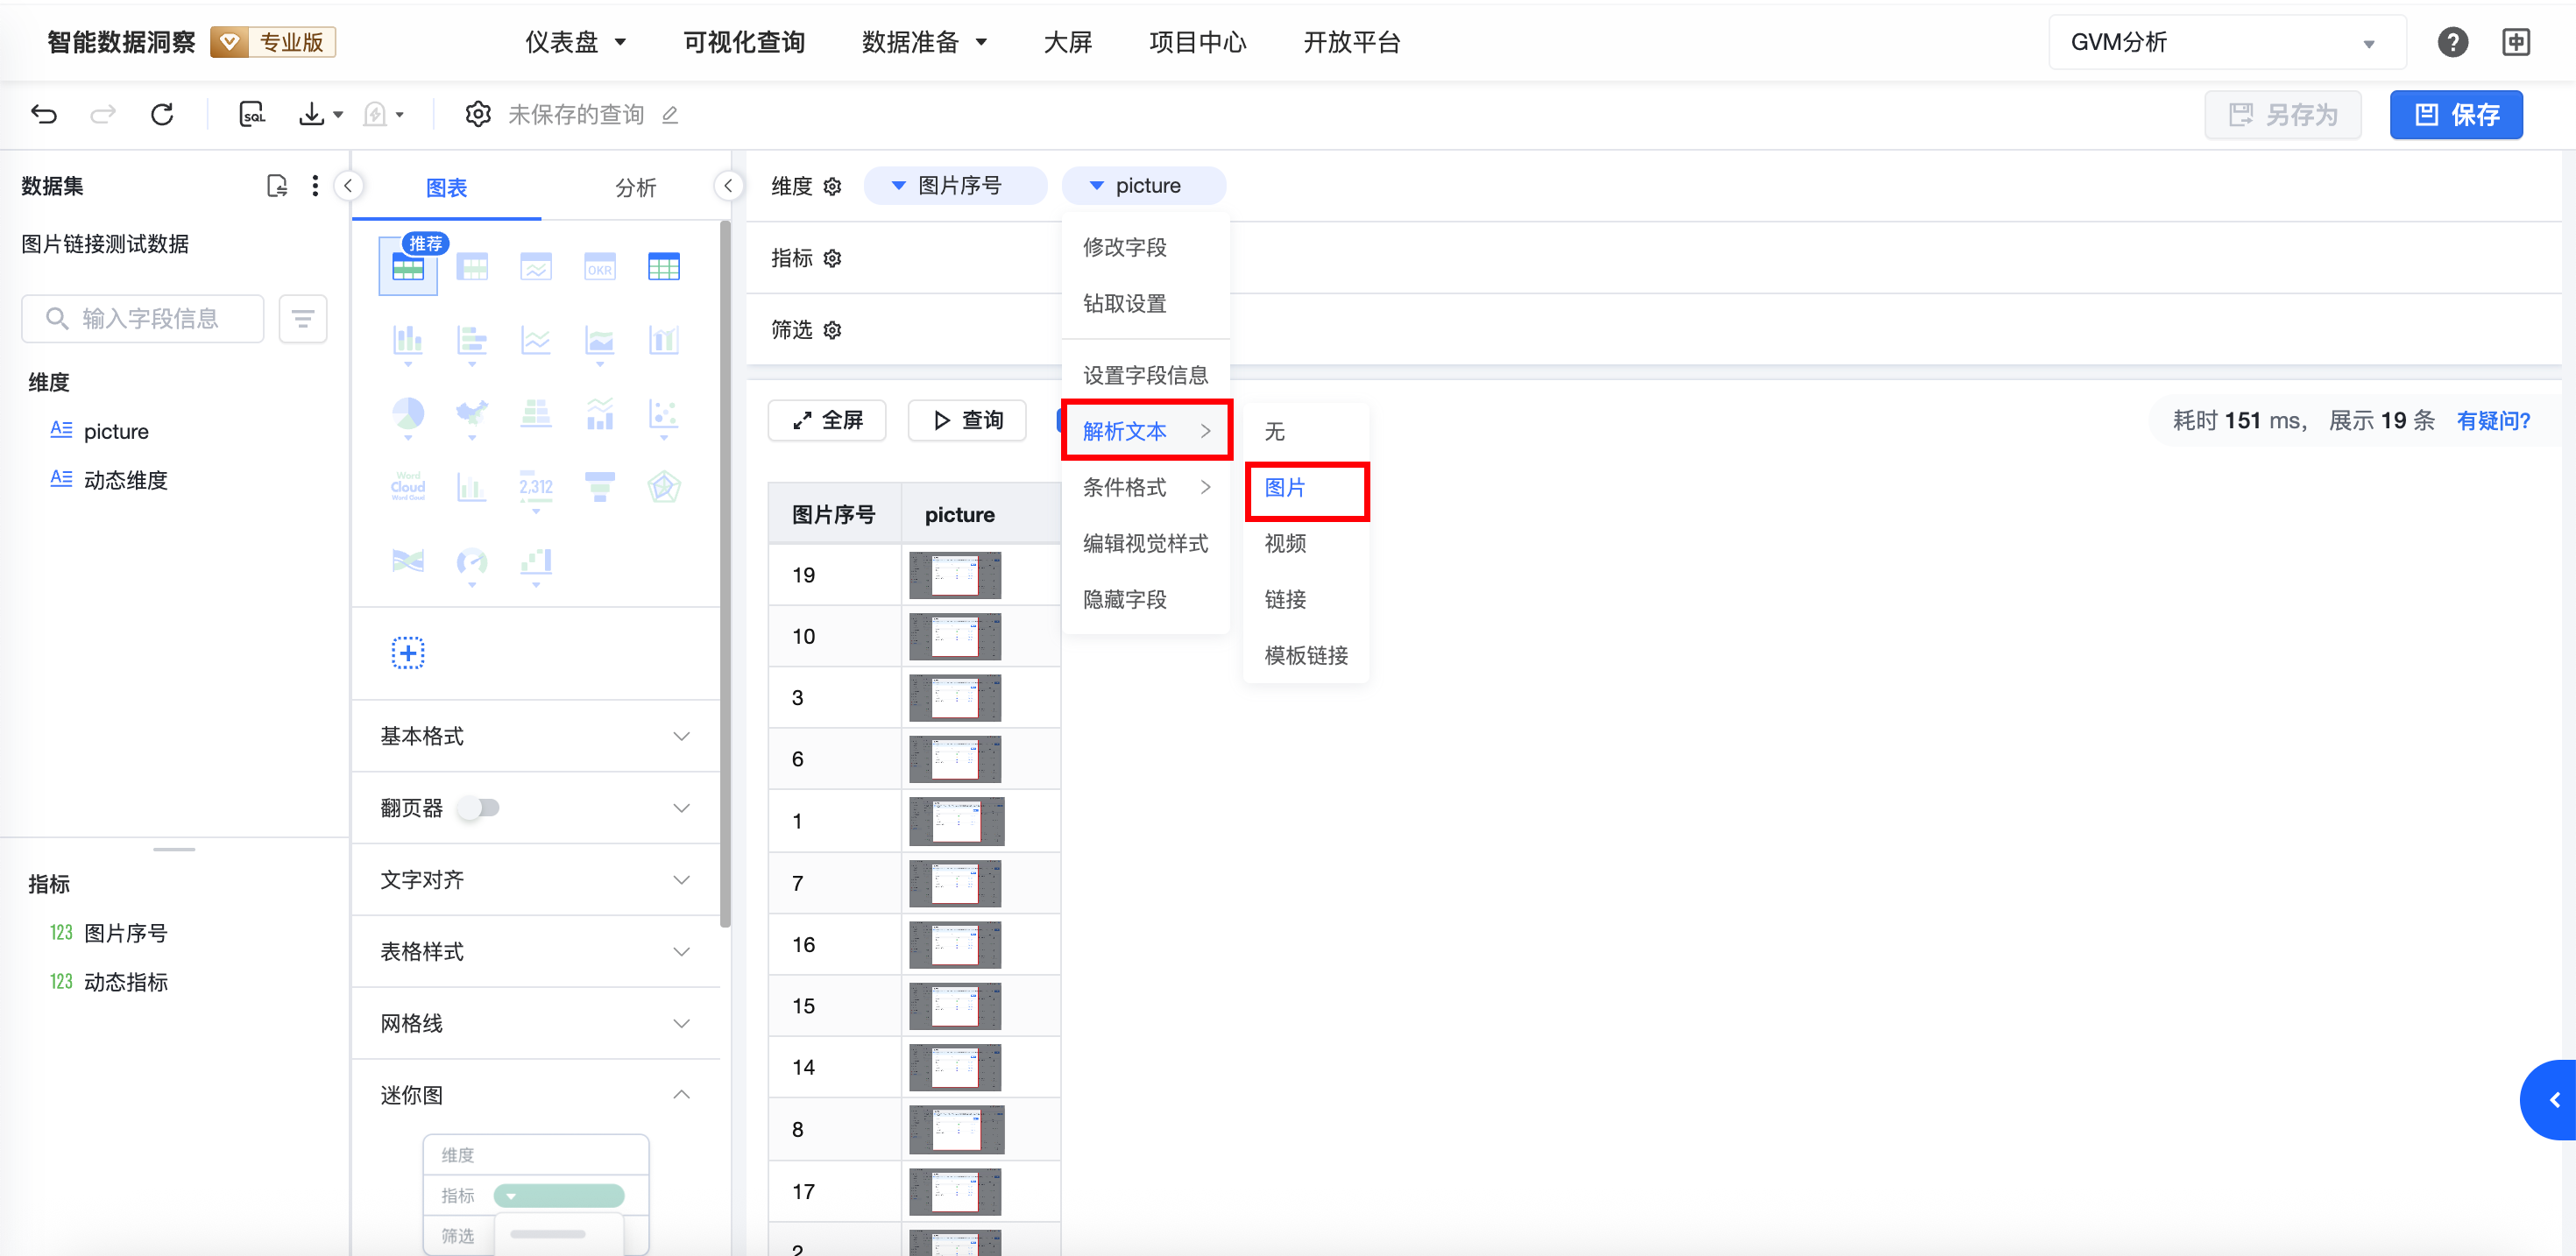Click the add custom chart plus icon
Image resolution: width=2576 pixels, height=1256 pixels.
point(407,653)
